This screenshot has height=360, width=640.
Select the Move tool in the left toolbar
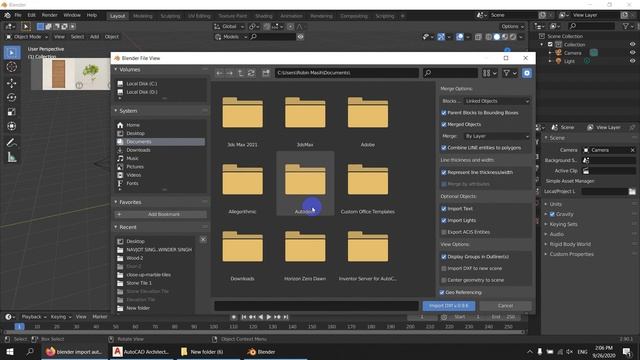pyautogui.click(x=11, y=83)
